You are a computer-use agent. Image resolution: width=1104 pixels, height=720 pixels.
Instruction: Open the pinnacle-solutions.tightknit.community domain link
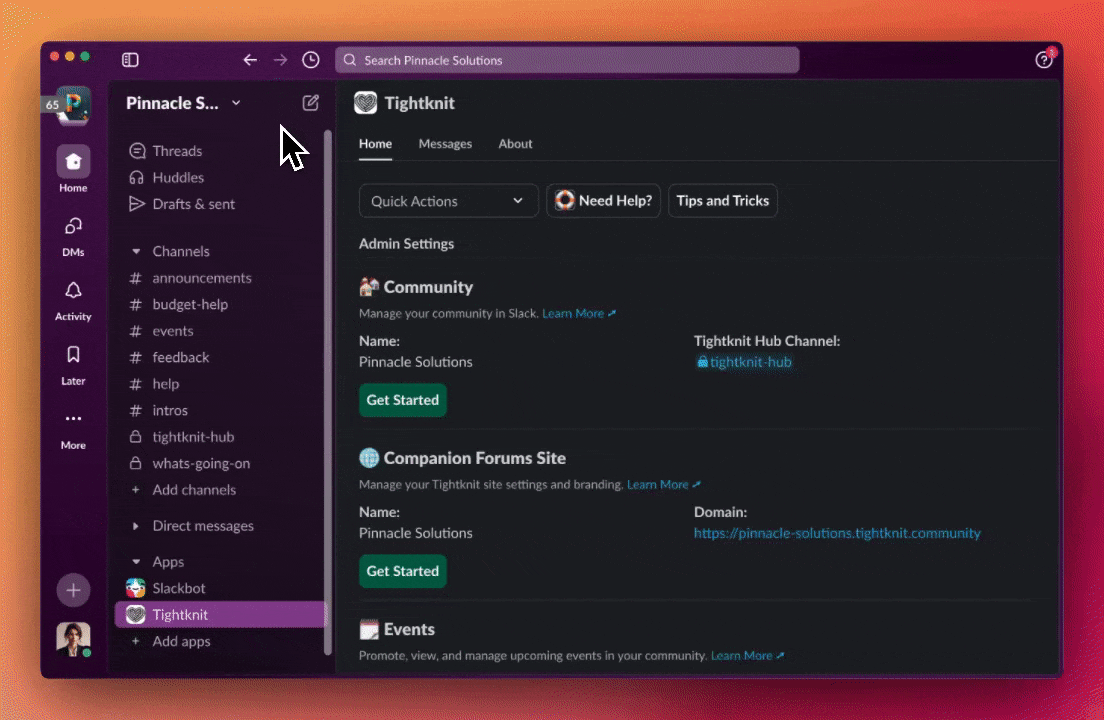pos(836,533)
